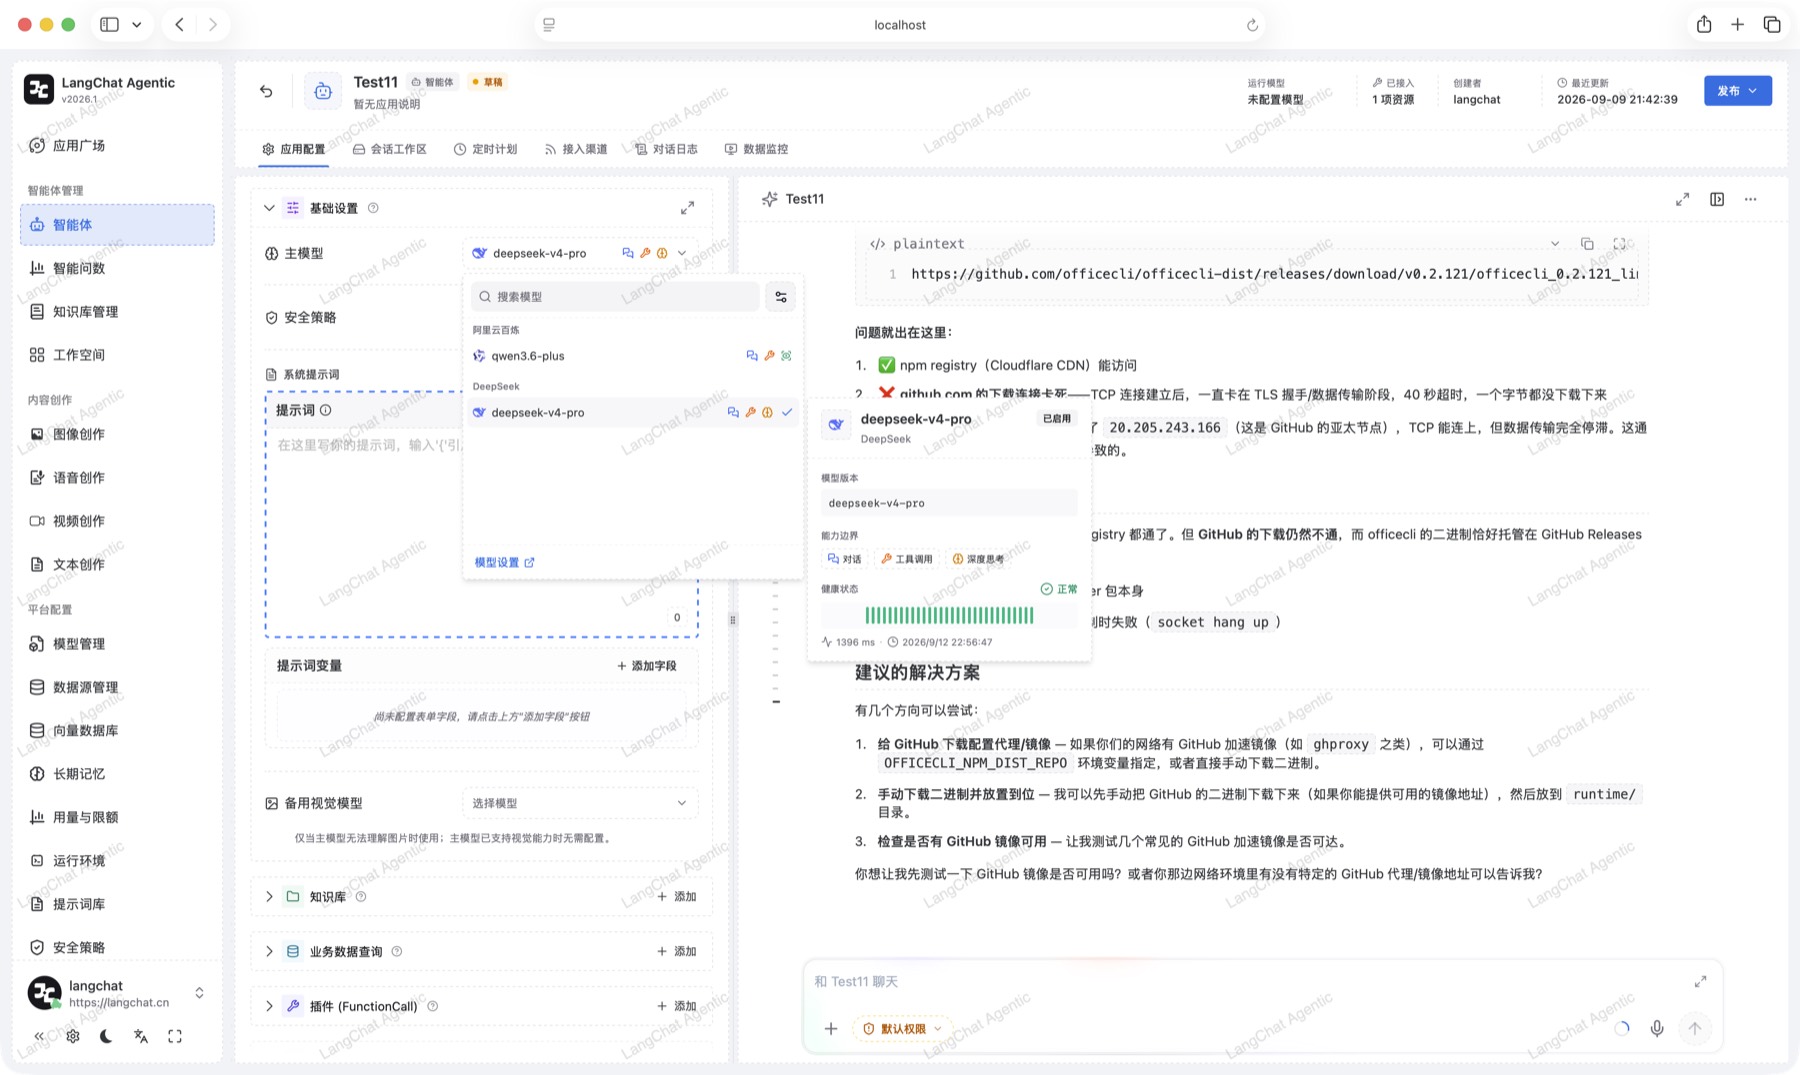1800x1075 pixels.
Task: Switch to the 定时计划 tab
Action: point(486,149)
